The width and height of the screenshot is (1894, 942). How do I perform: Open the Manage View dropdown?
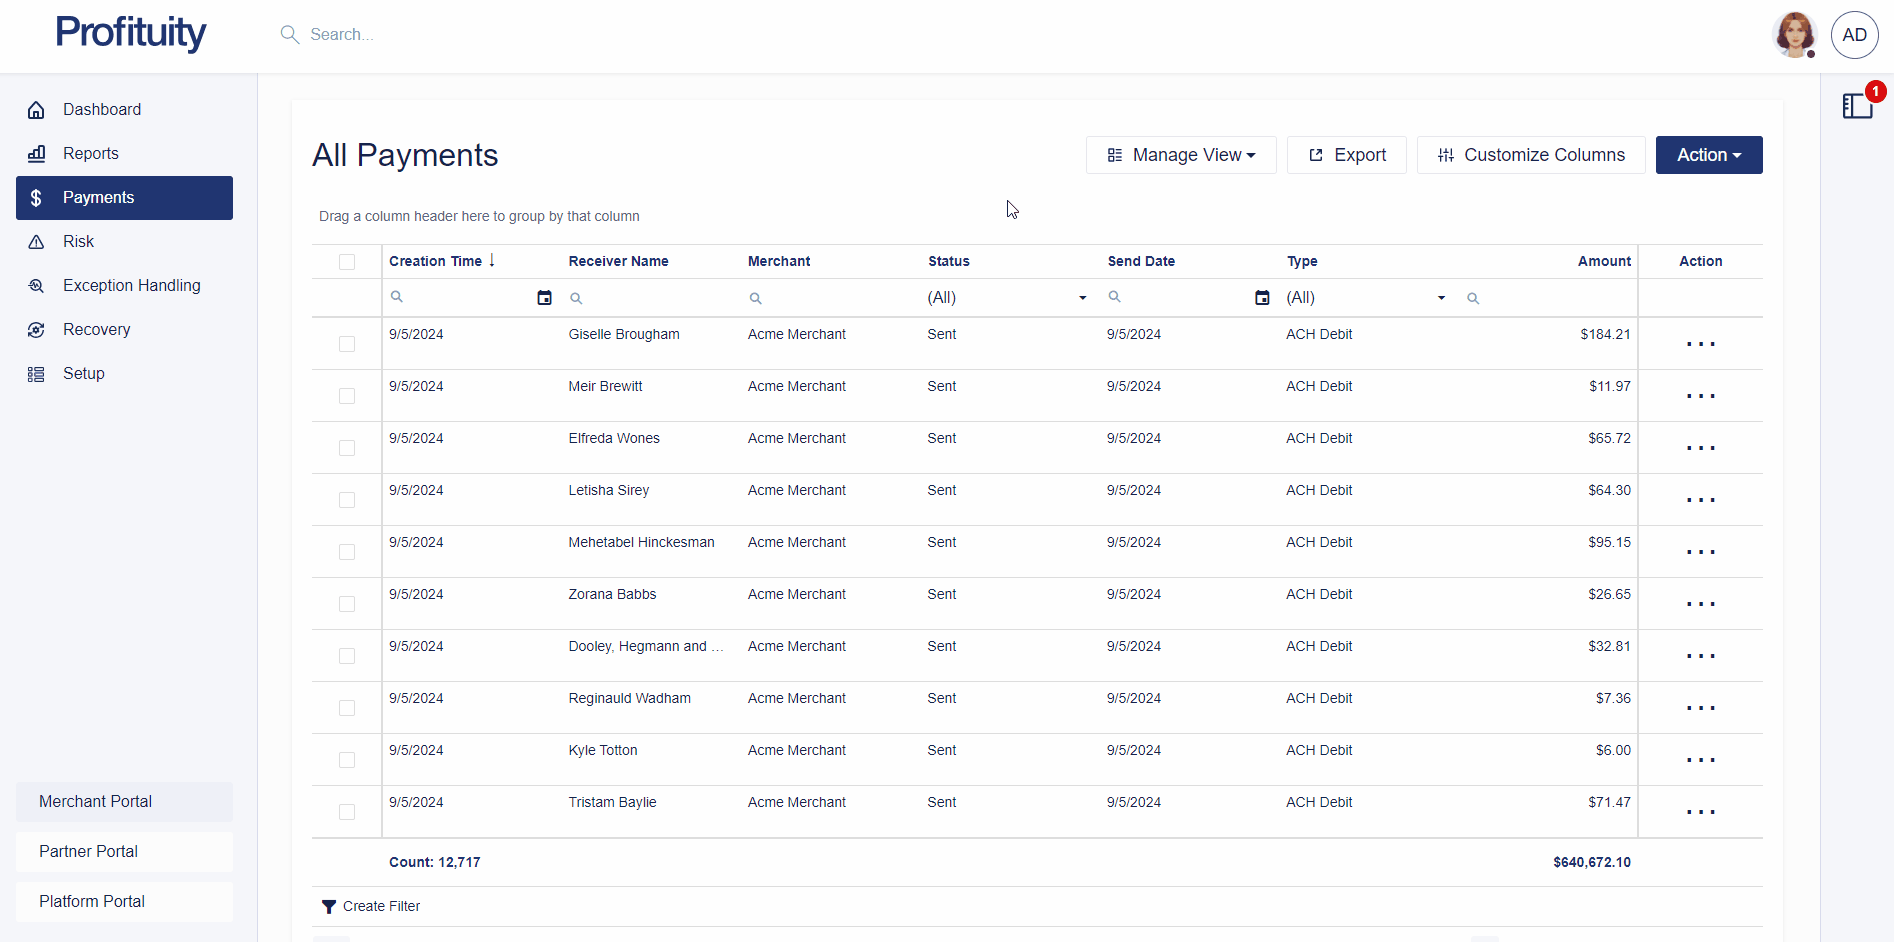pyautogui.click(x=1181, y=155)
